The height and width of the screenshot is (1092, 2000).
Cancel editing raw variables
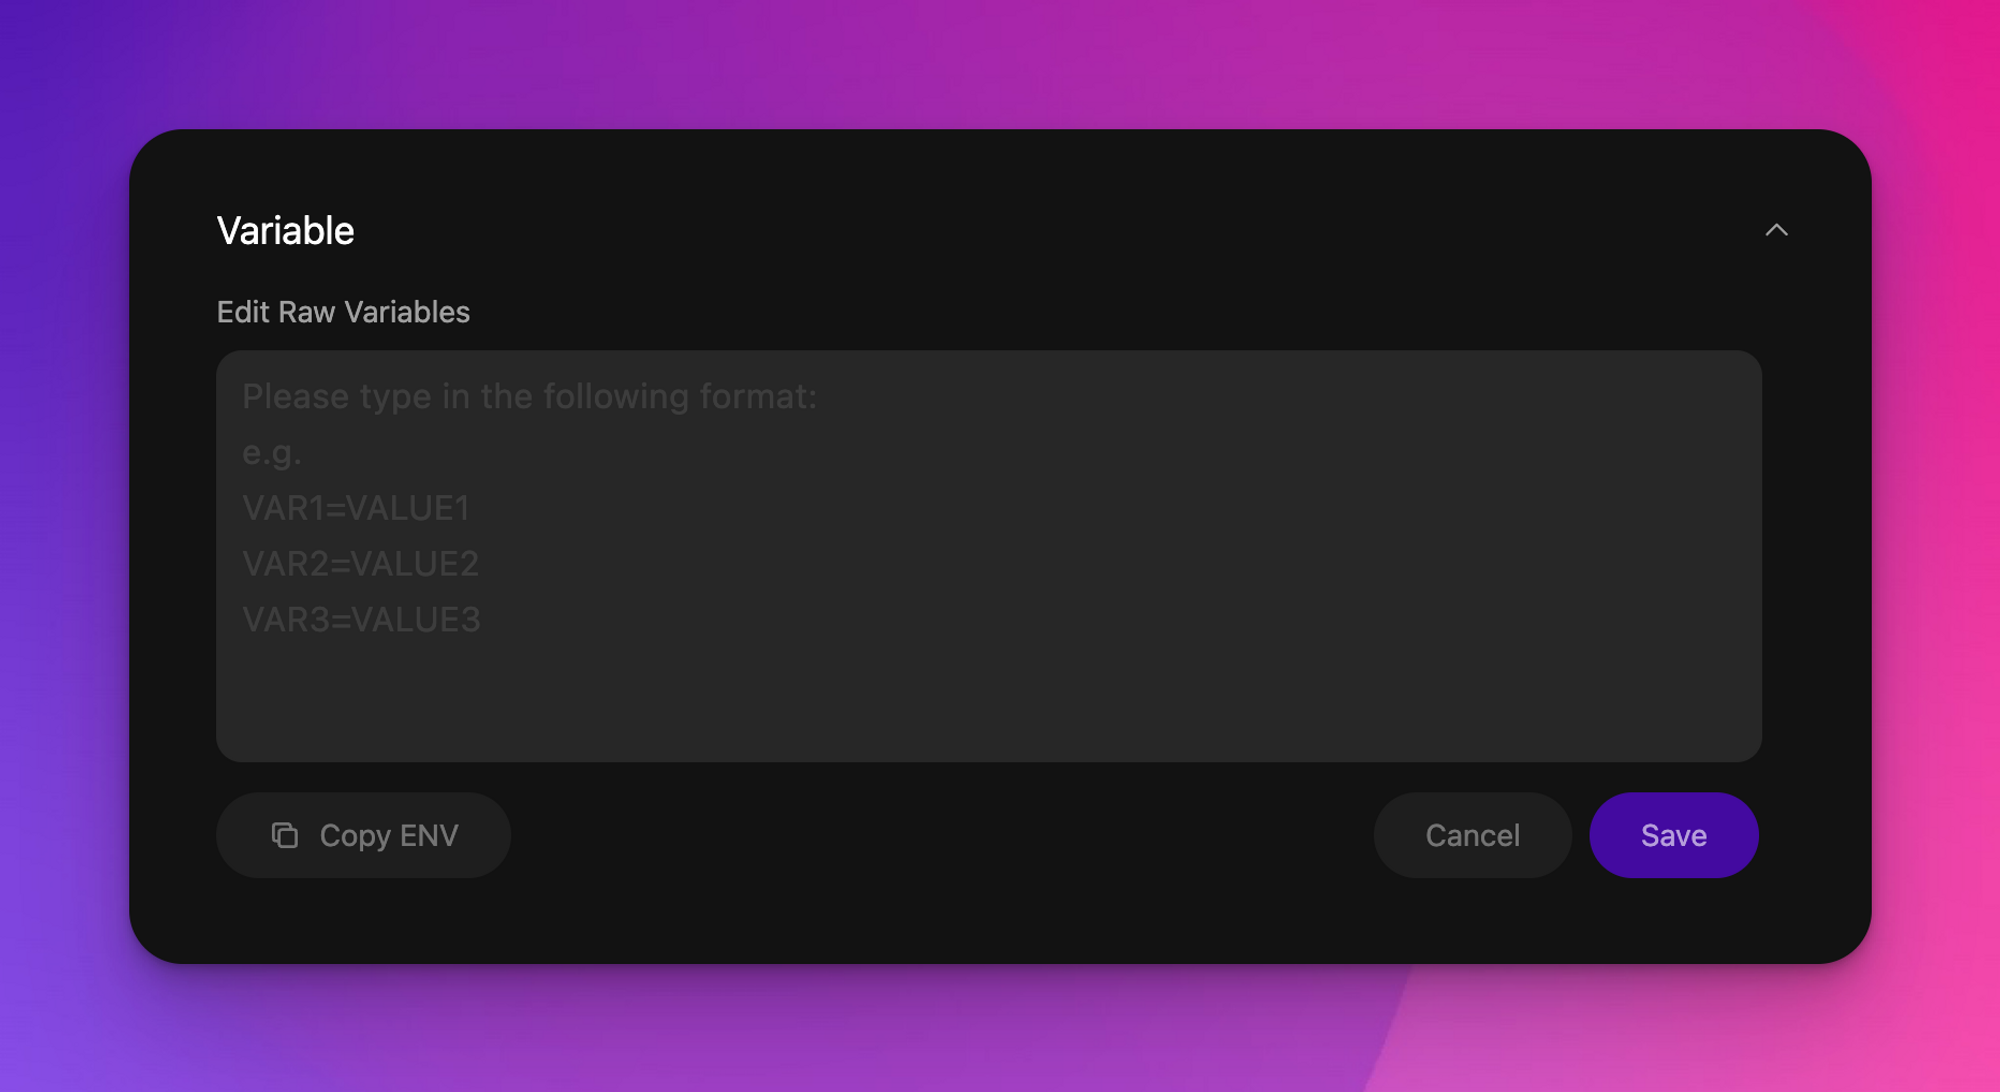coord(1472,835)
